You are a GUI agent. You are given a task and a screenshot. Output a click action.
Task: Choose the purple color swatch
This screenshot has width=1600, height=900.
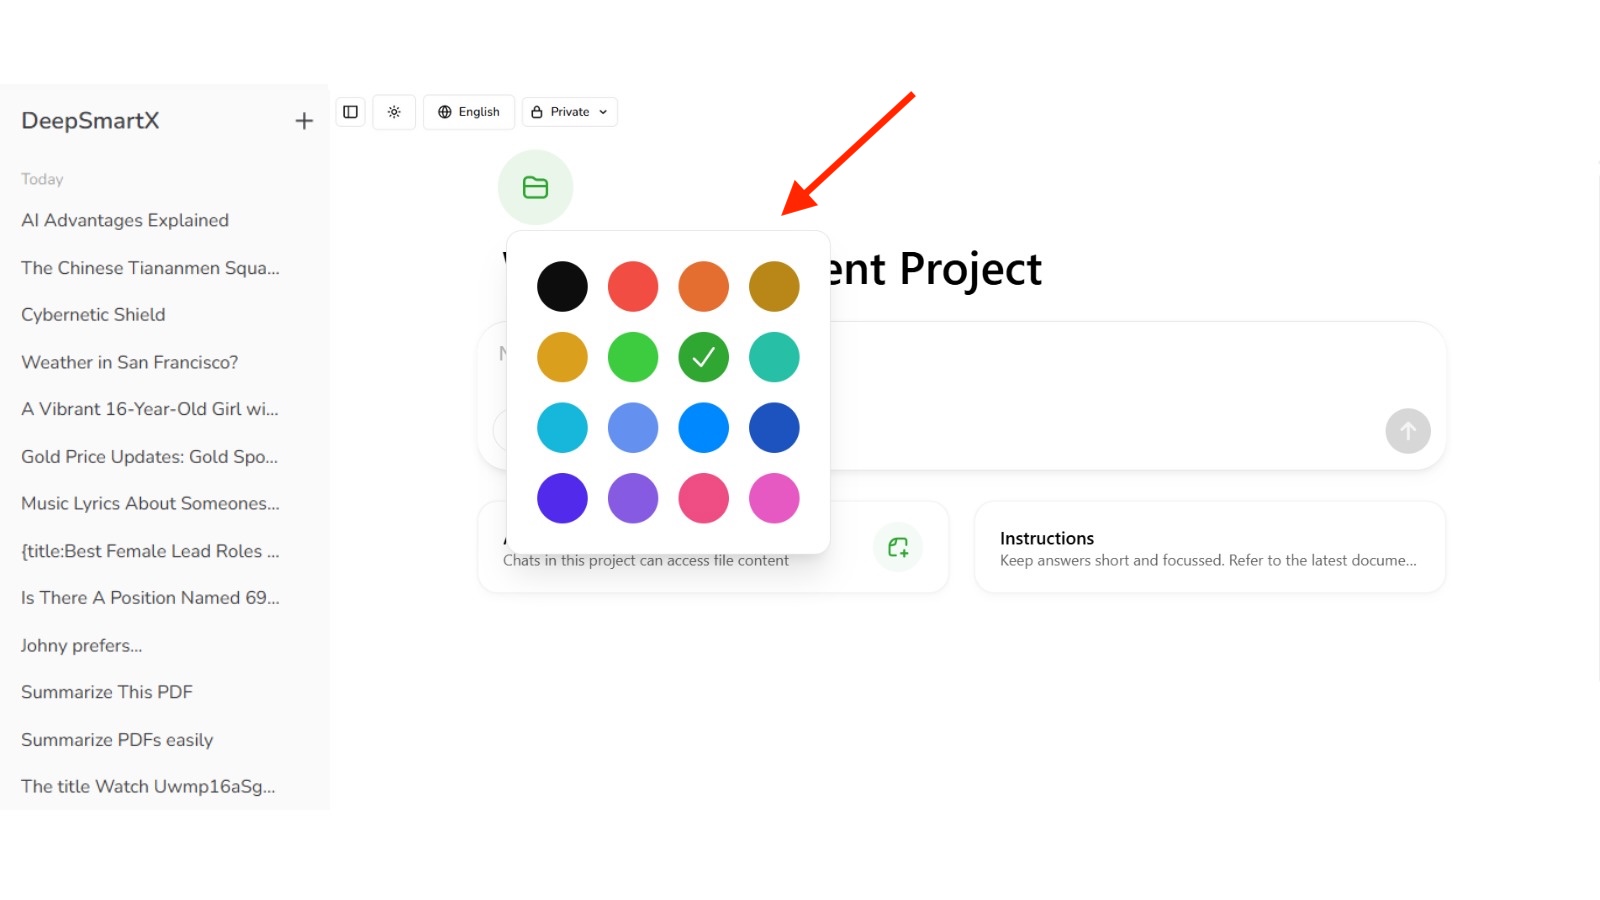(633, 498)
